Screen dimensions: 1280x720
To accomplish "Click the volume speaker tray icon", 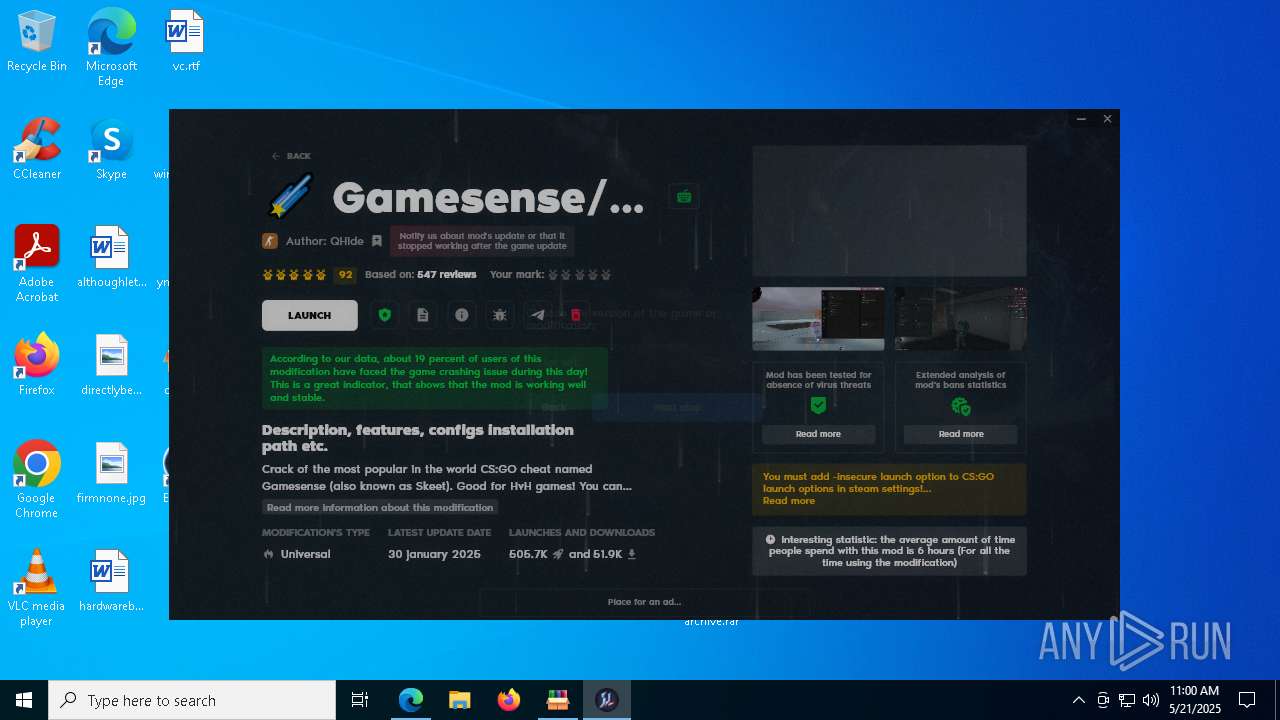I will pos(1151,700).
